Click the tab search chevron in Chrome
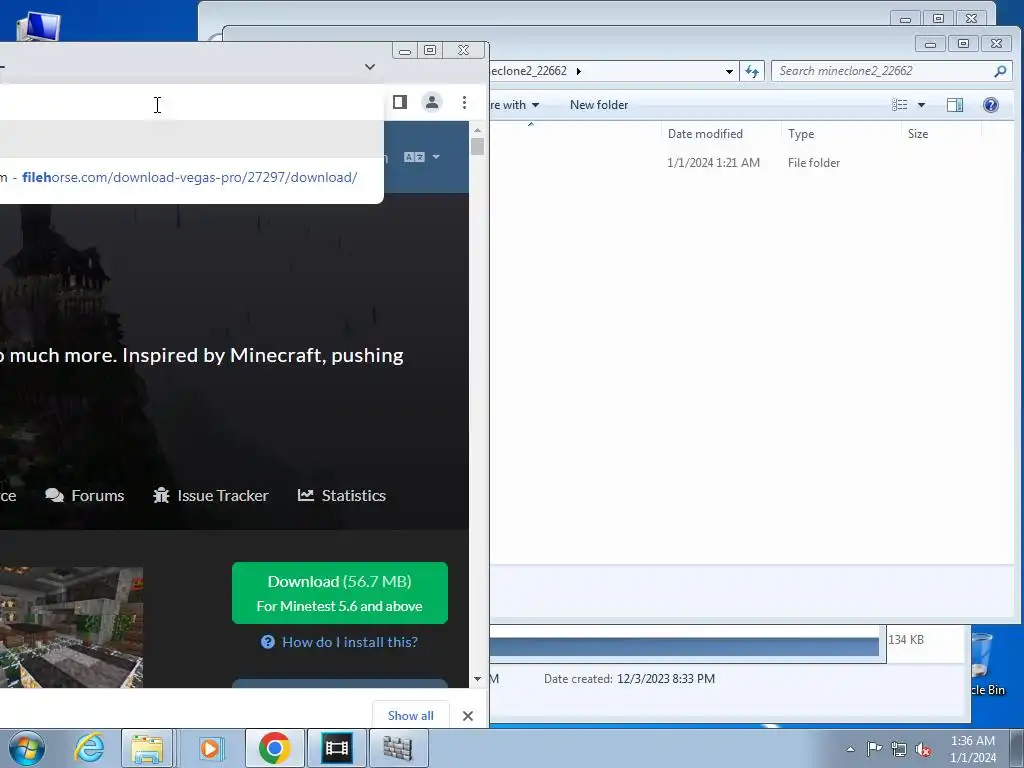Viewport: 1024px width, 768px height. (x=370, y=67)
